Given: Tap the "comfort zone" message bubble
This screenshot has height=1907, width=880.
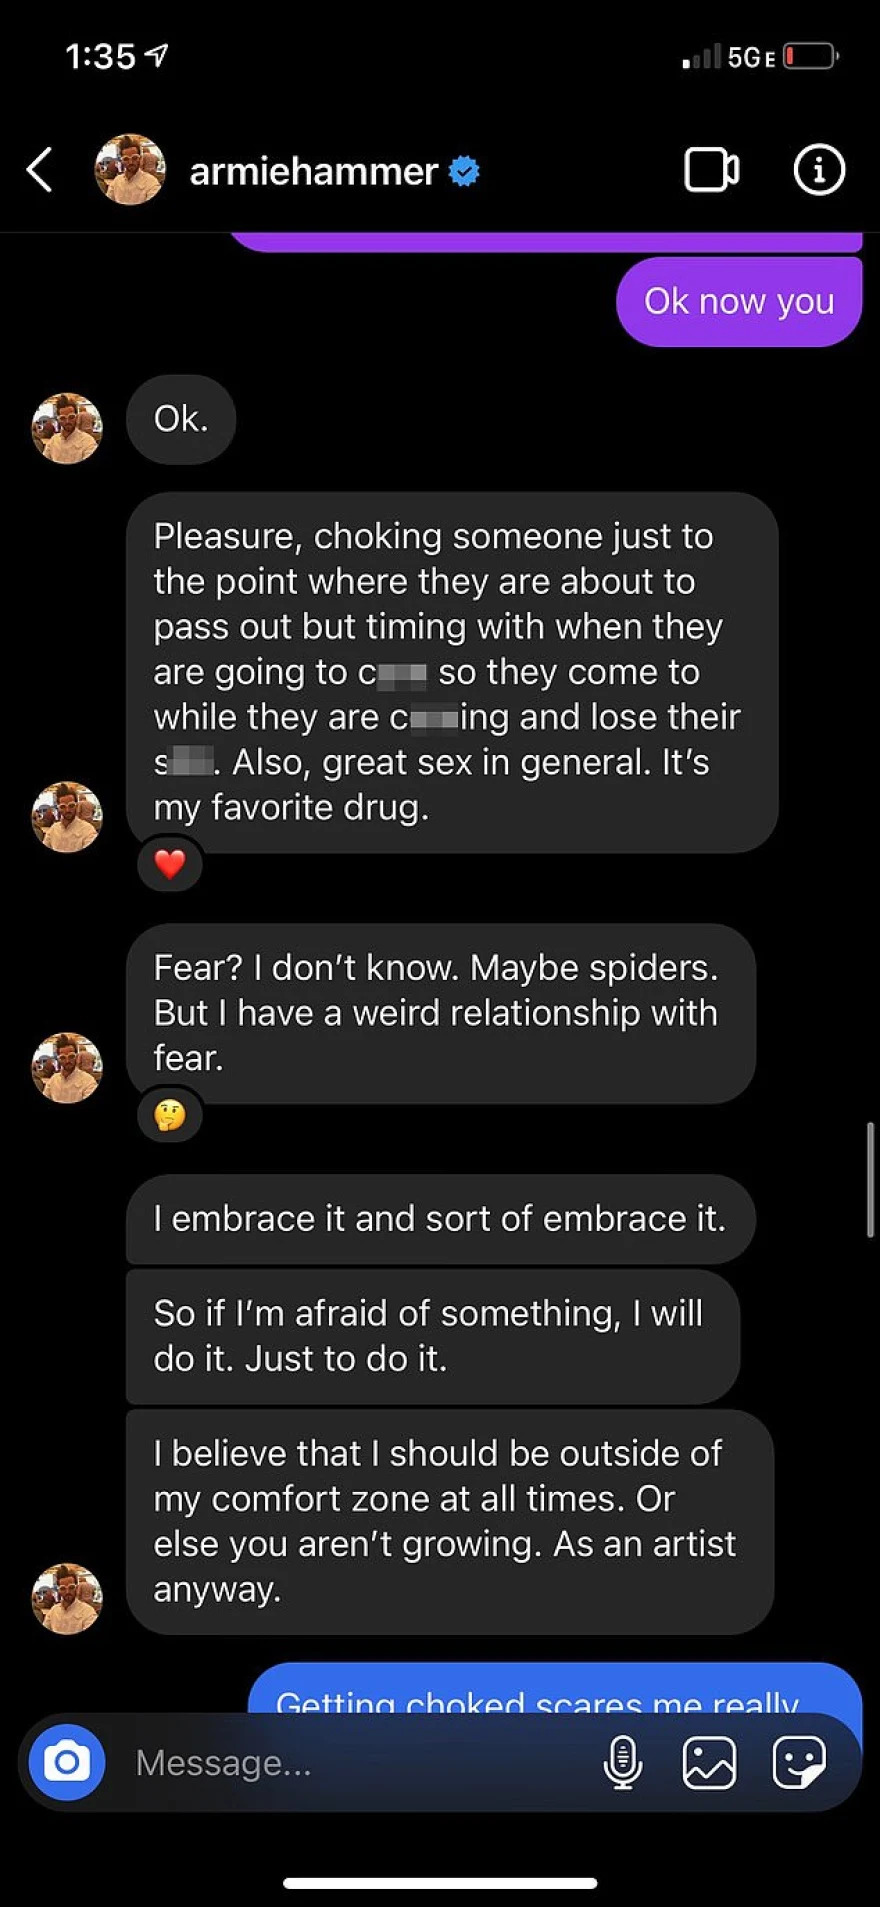Looking at the screenshot, I should coord(449,1521).
